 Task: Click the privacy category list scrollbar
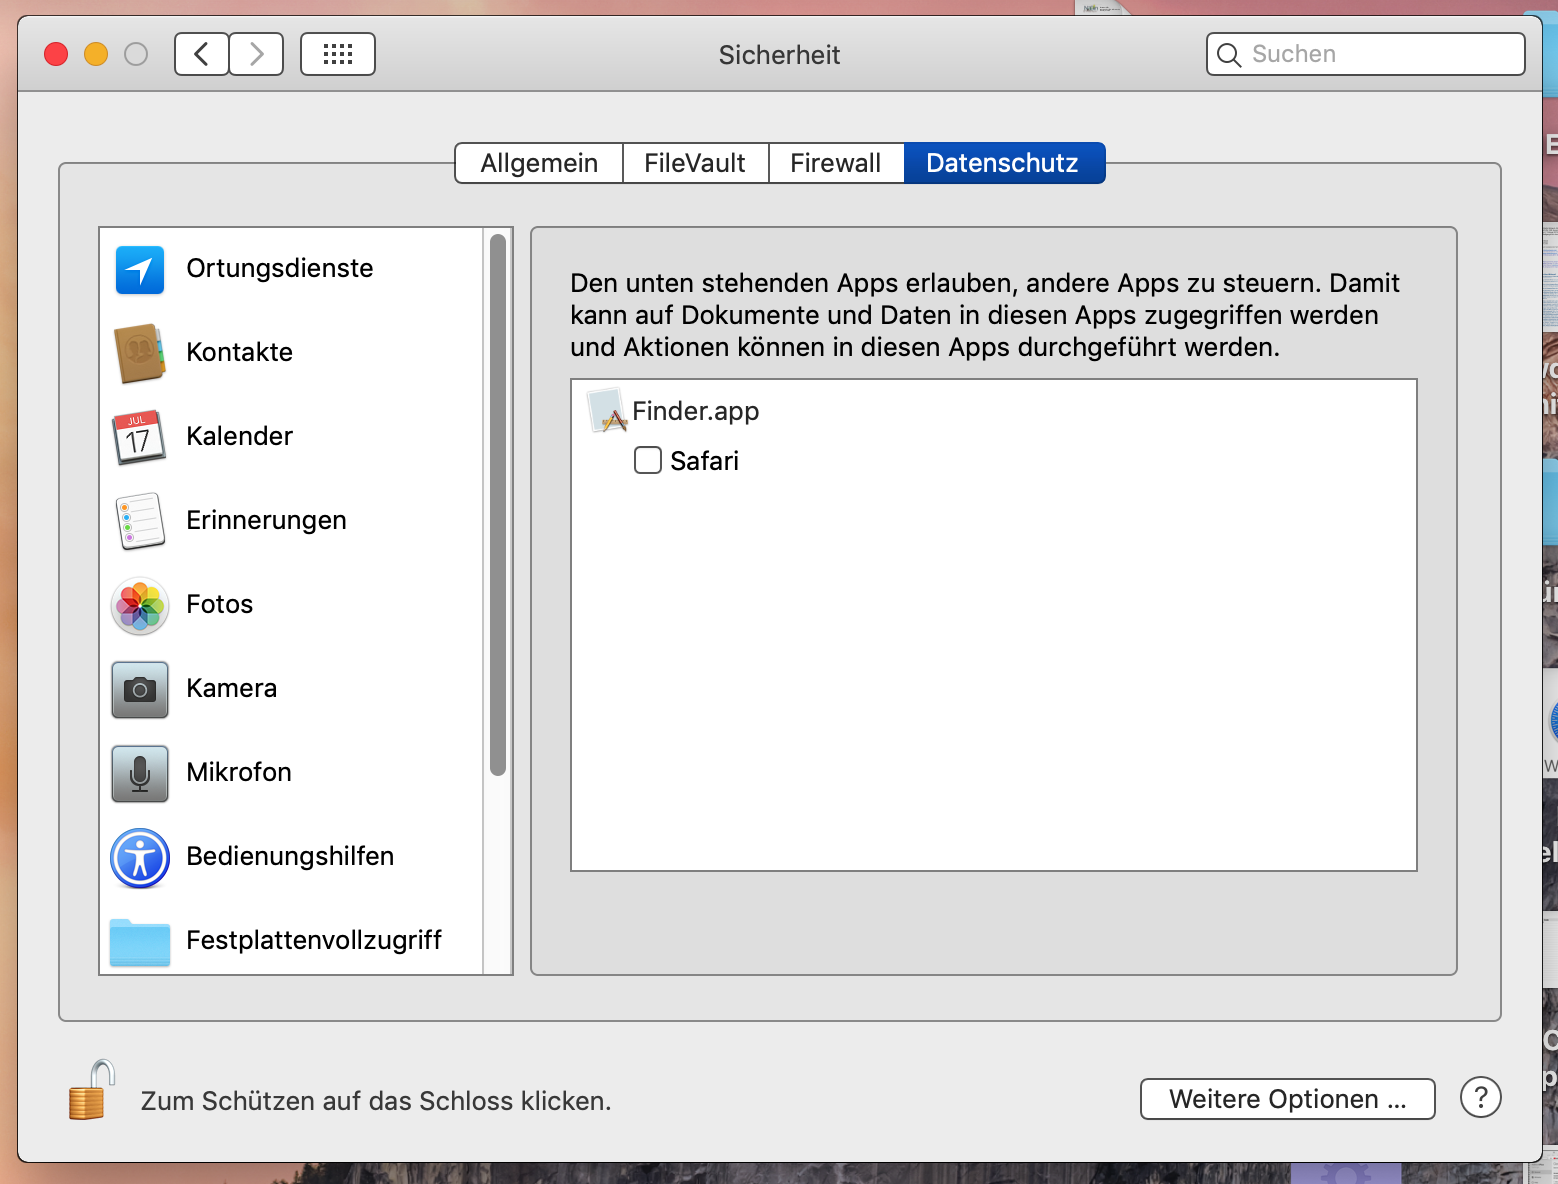(x=498, y=505)
